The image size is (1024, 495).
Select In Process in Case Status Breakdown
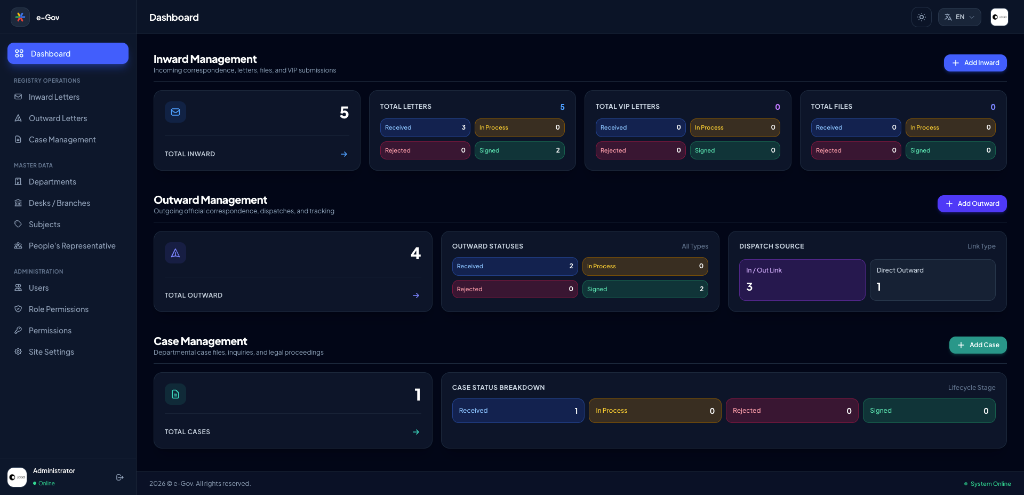[655, 411]
